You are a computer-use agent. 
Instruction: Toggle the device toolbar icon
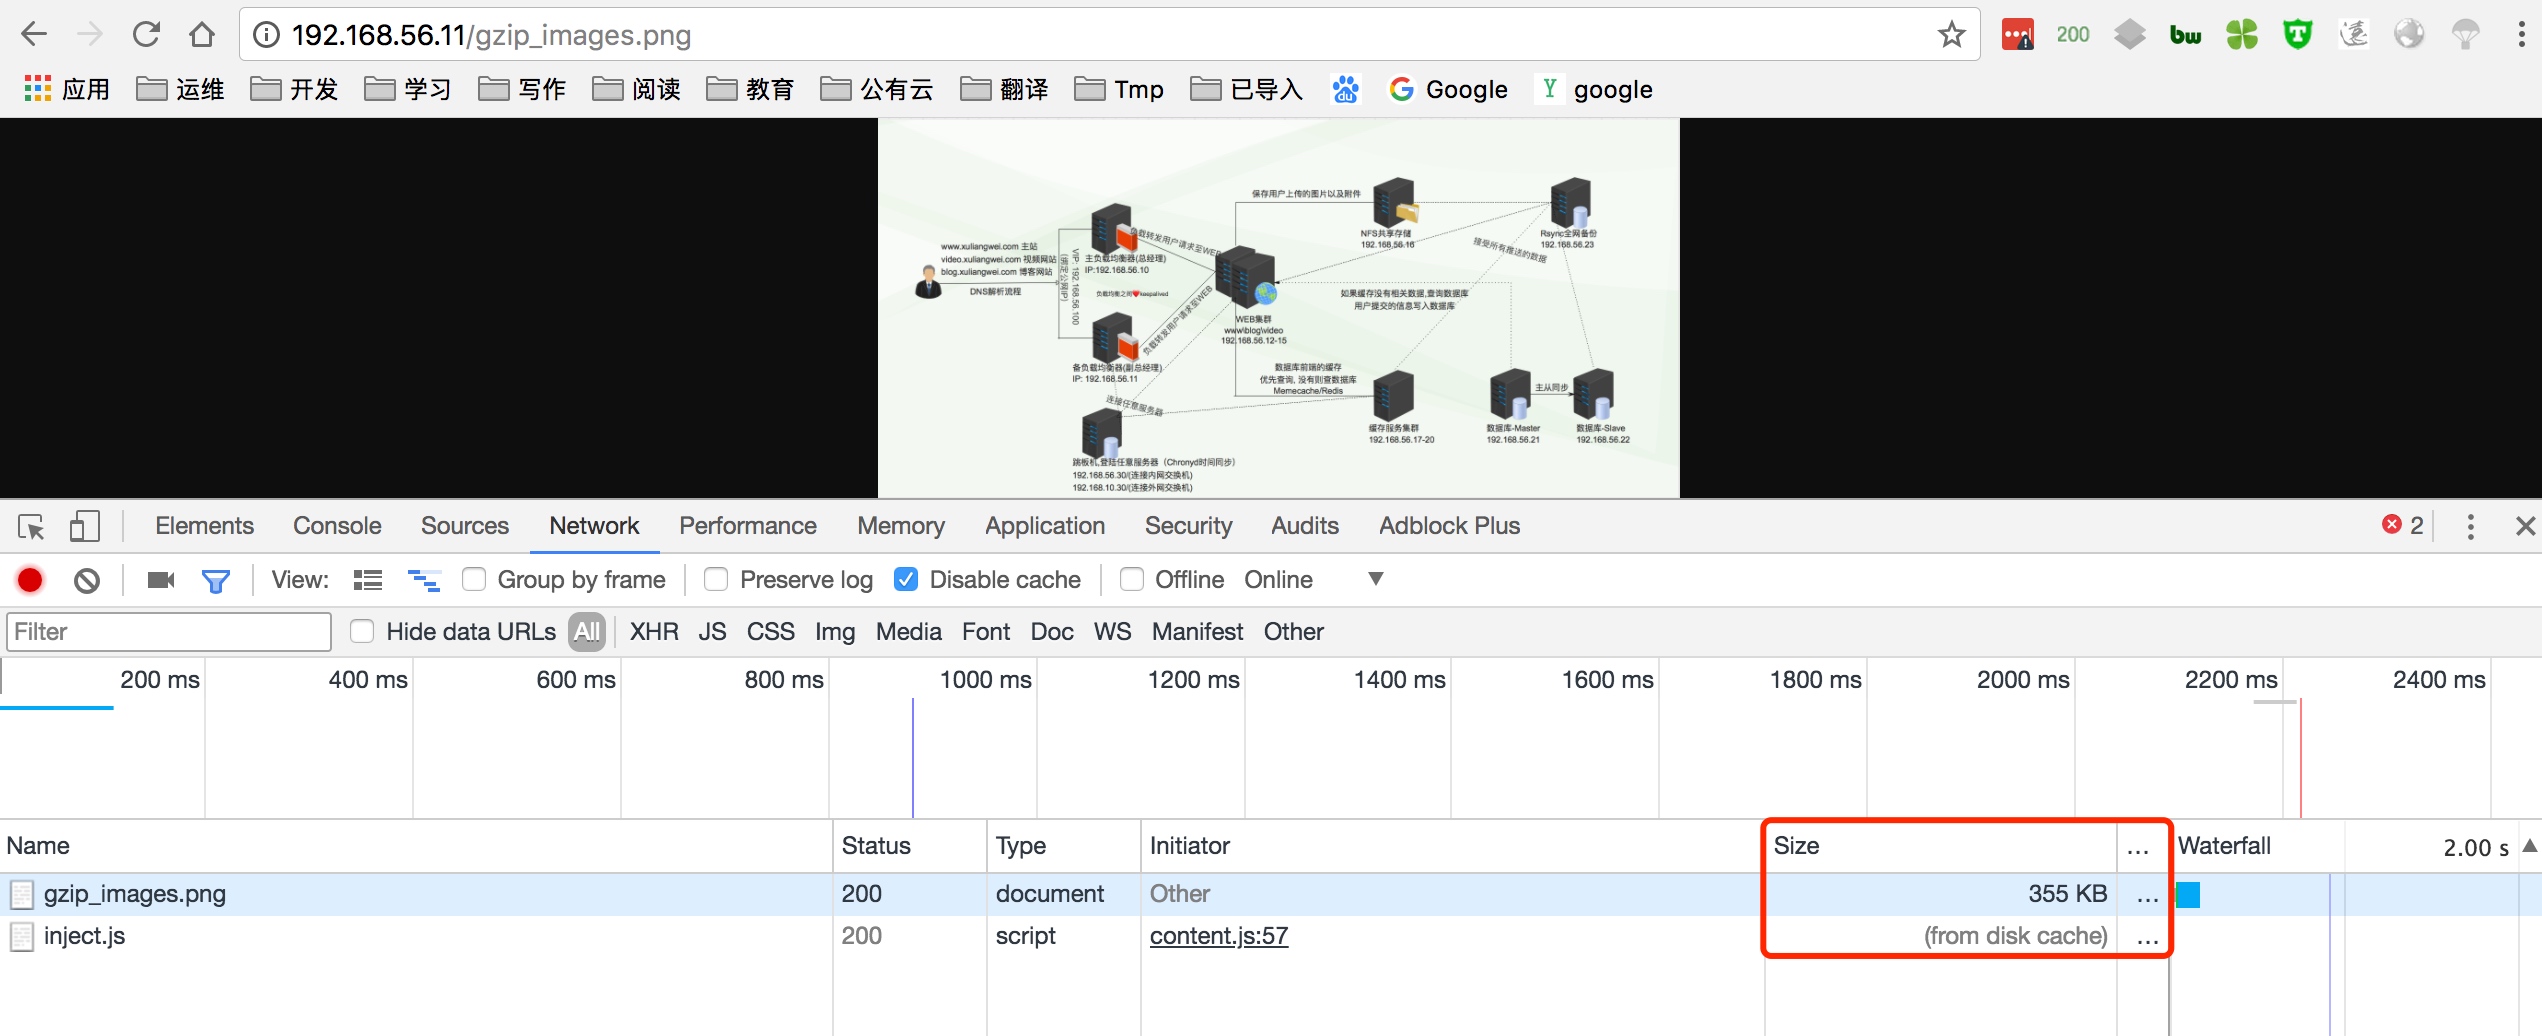tap(85, 526)
